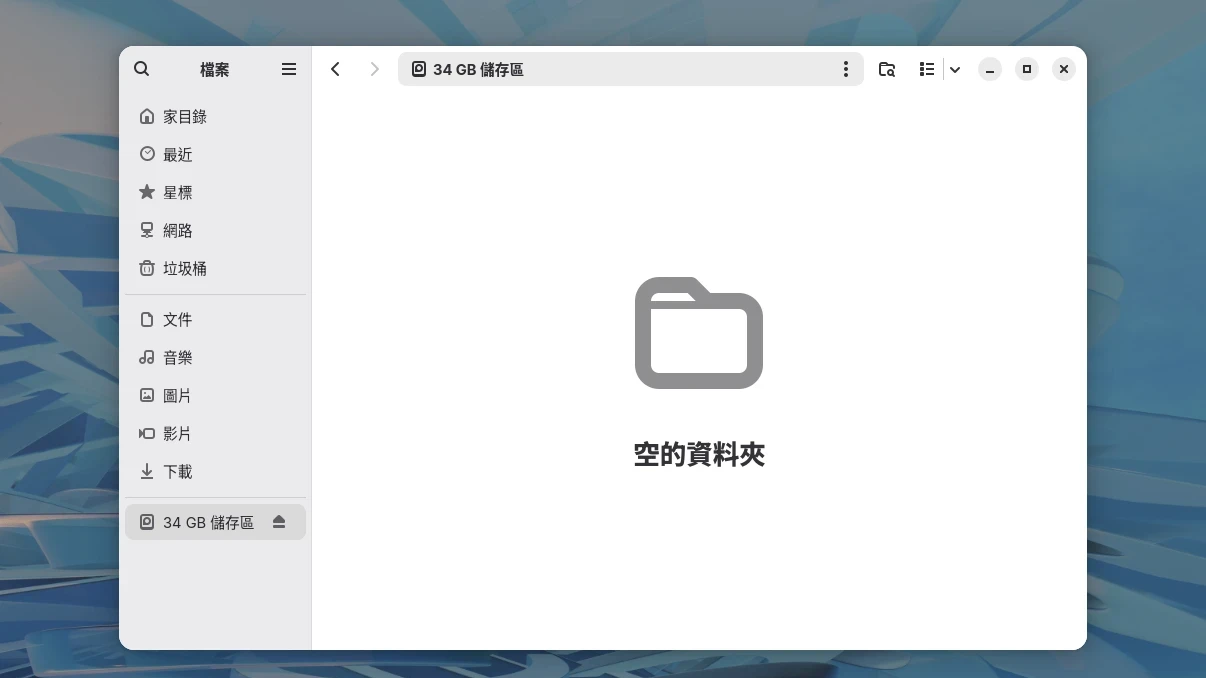Image resolution: width=1206 pixels, height=678 pixels.
Task: Open the 圖片 pictures folder
Action: pyautogui.click(x=178, y=396)
